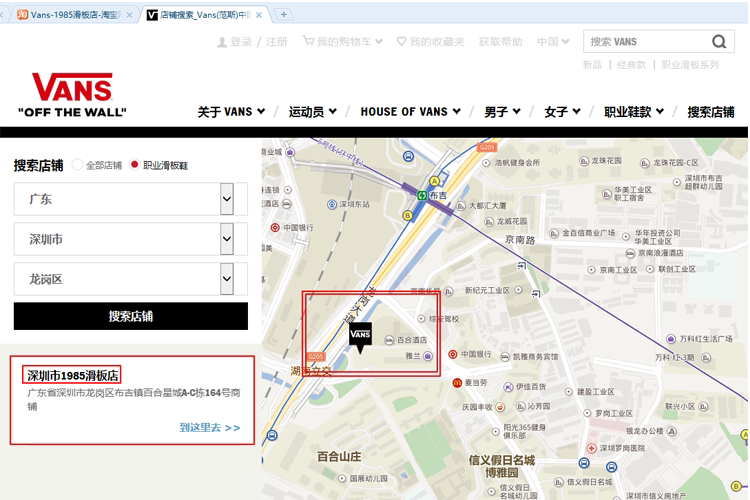This screenshot has width=750, height=500.
Task: Click the heart favorites icon
Action: click(x=401, y=42)
